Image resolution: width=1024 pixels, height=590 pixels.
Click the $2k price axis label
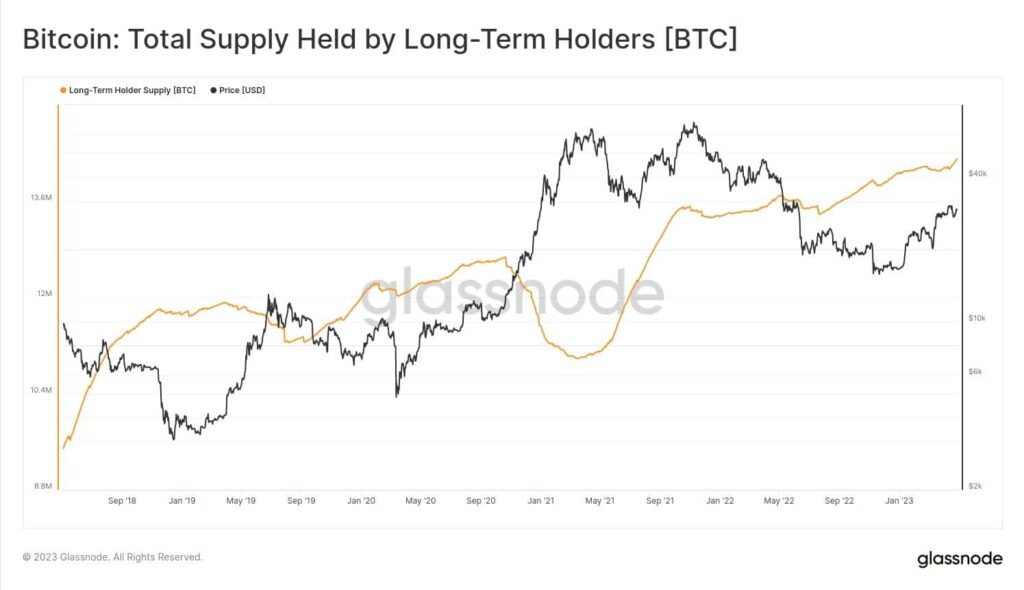(977, 486)
